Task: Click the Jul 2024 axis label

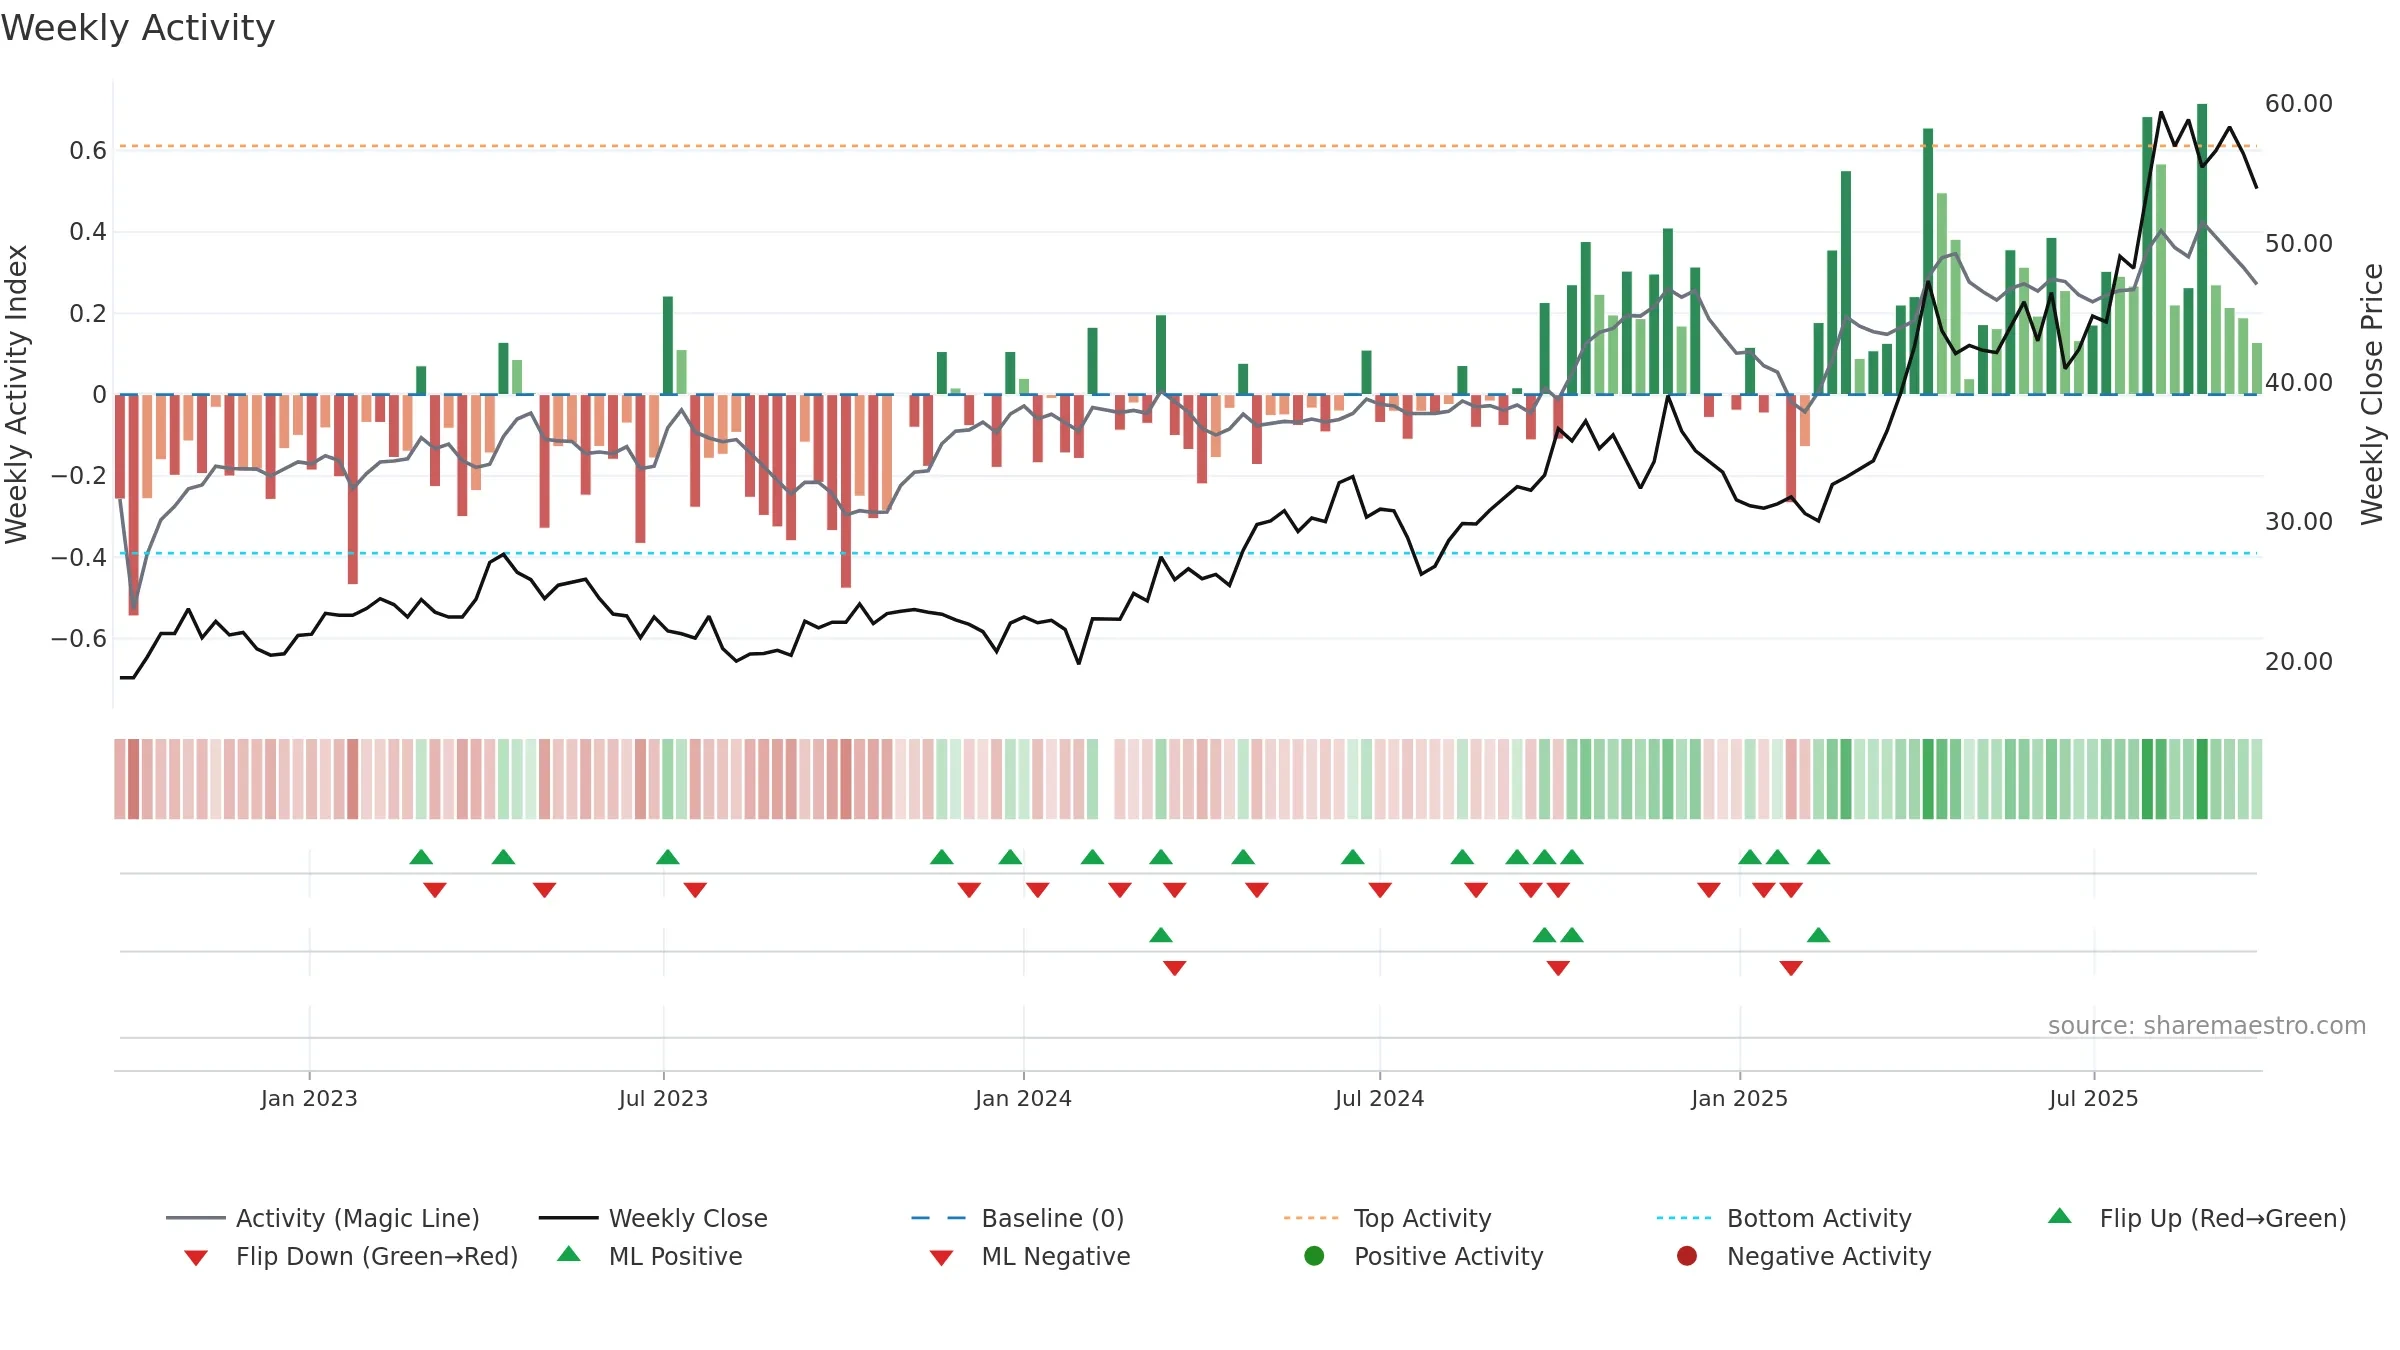Action: point(1379,1098)
